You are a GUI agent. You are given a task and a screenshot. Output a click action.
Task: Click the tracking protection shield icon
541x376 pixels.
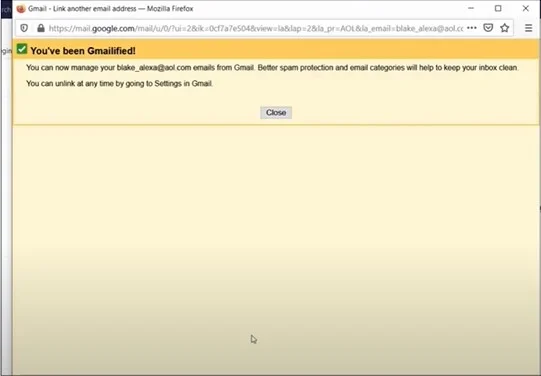pos(24,28)
